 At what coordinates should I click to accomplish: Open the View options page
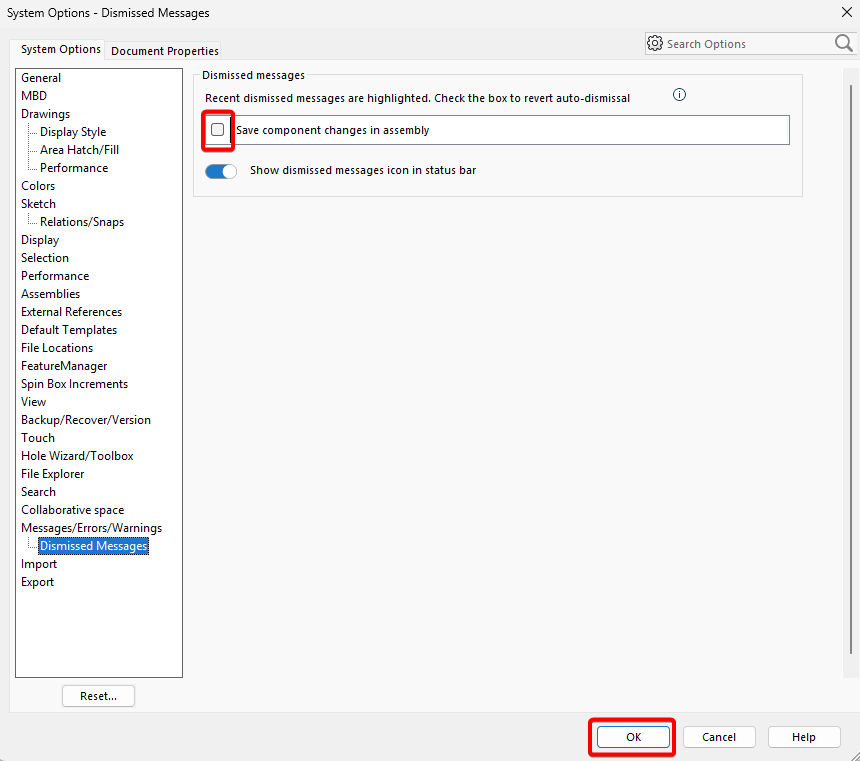(33, 402)
